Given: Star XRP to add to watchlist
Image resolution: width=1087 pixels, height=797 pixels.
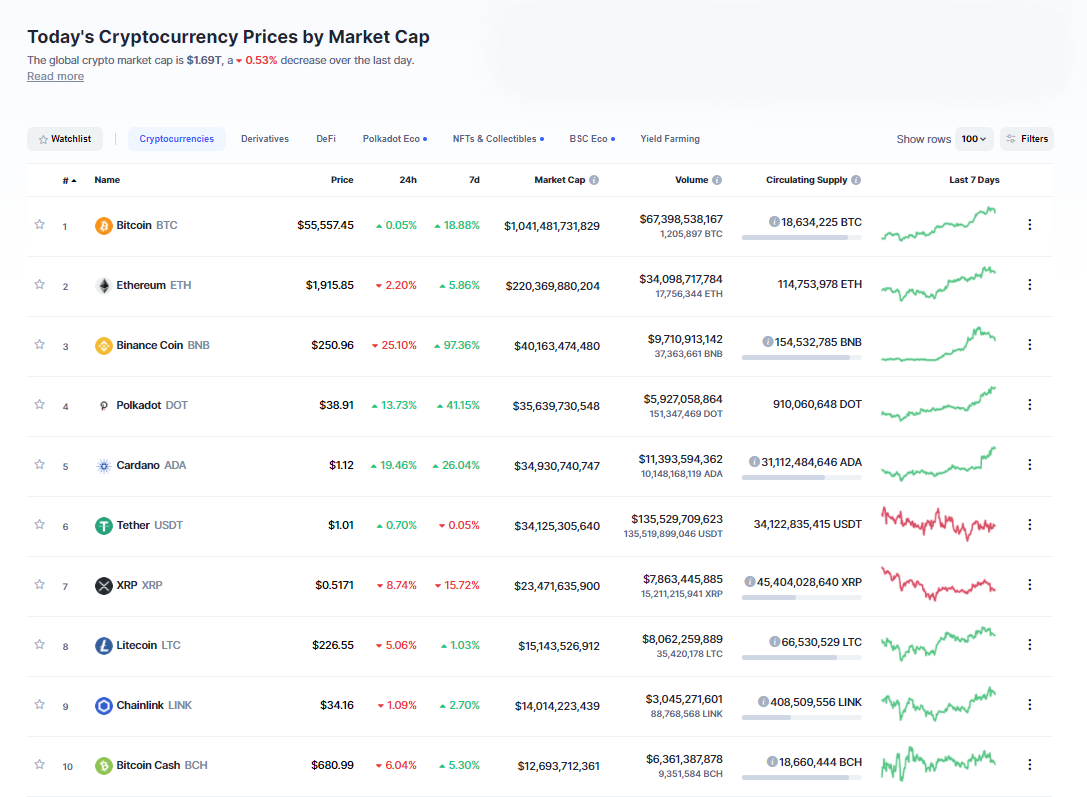Looking at the screenshot, I should tap(40, 584).
